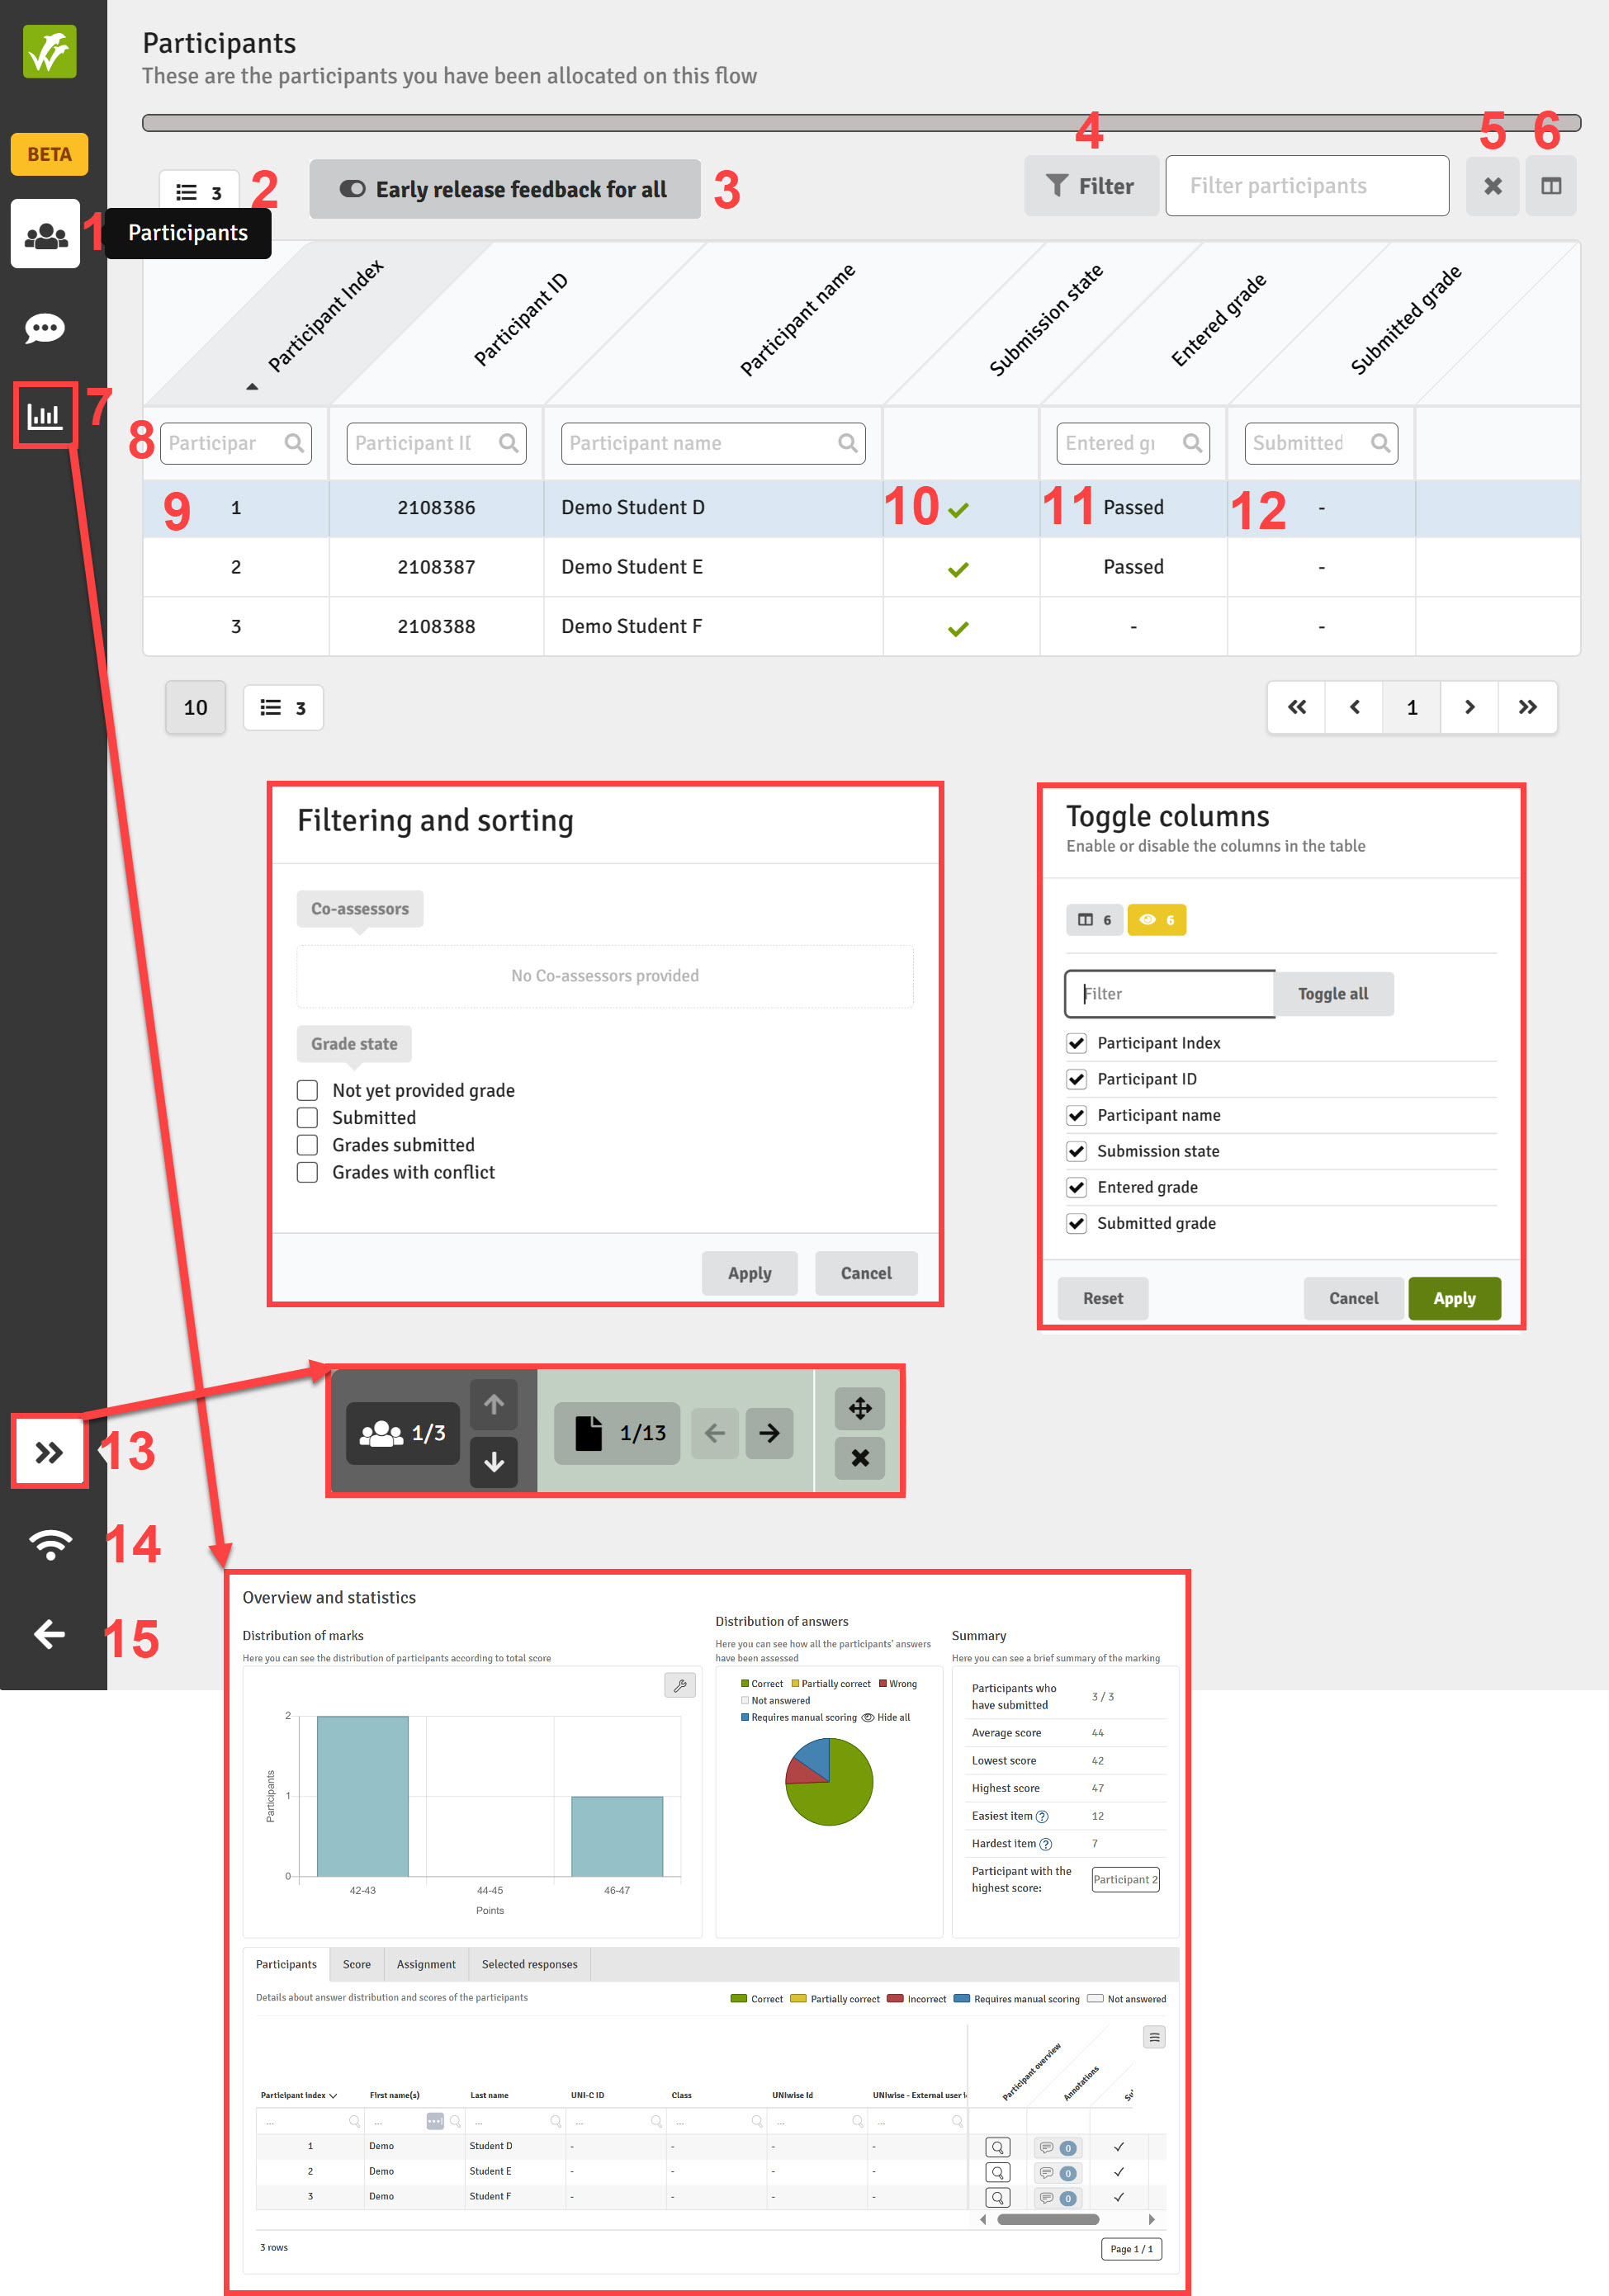Open the Selected responses tab
This screenshot has width=1609, height=2296.
[x=530, y=1964]
